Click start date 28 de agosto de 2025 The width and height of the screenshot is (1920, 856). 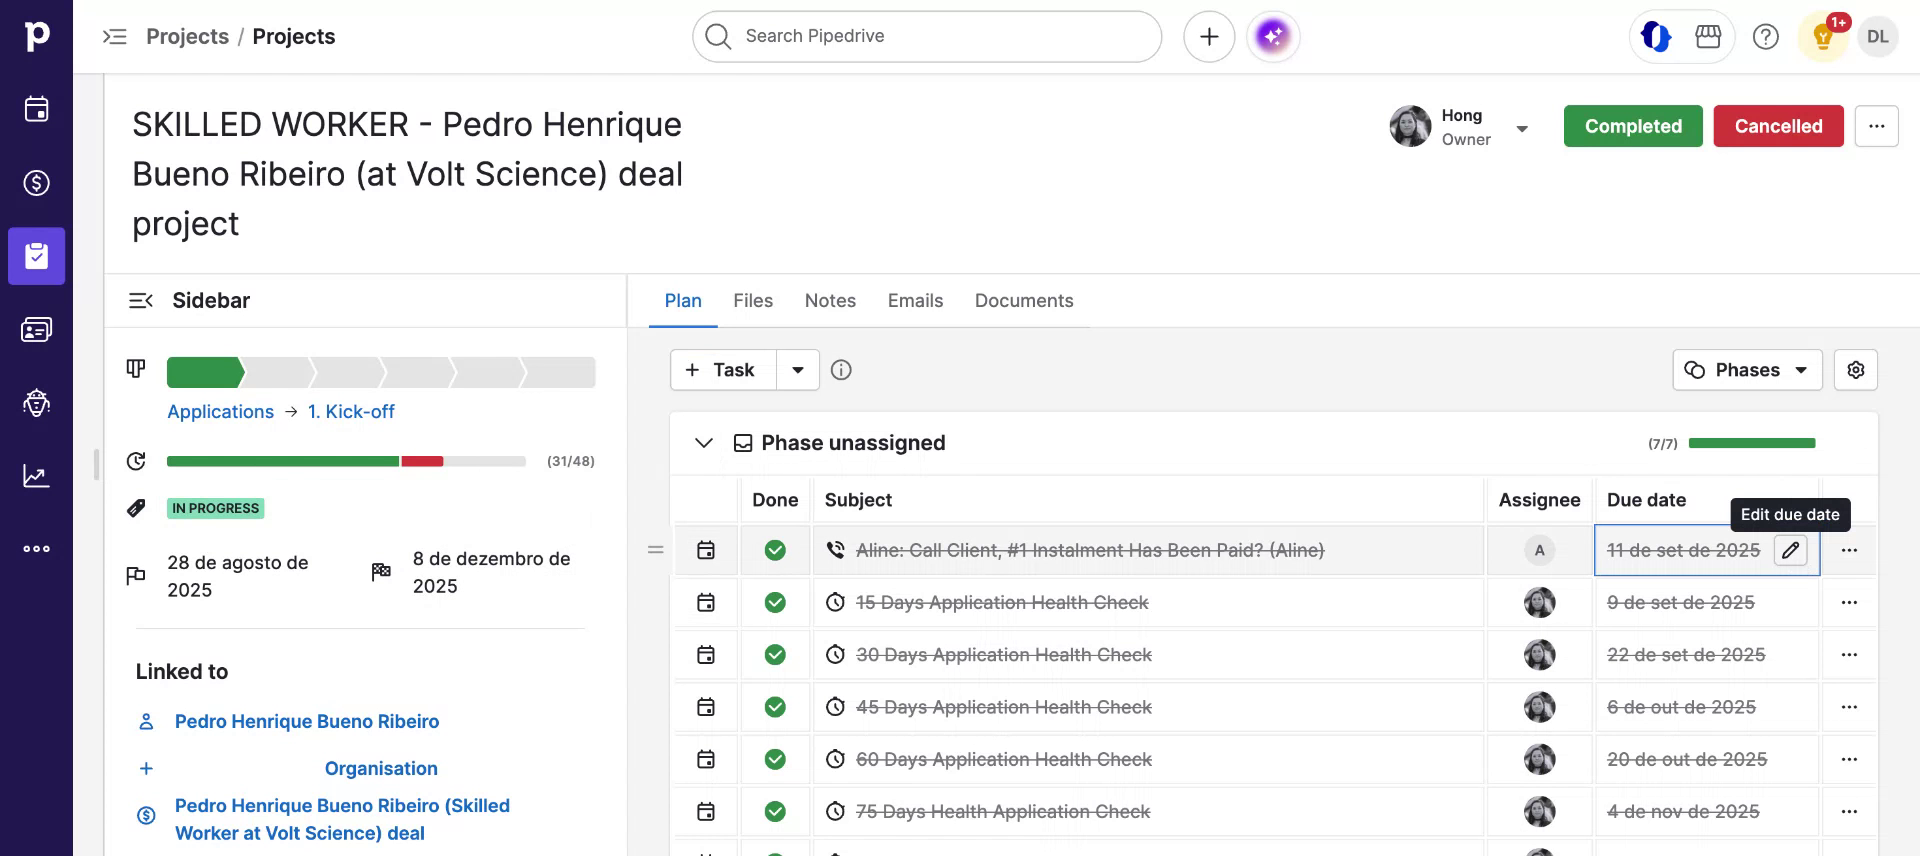click(238, 576)
